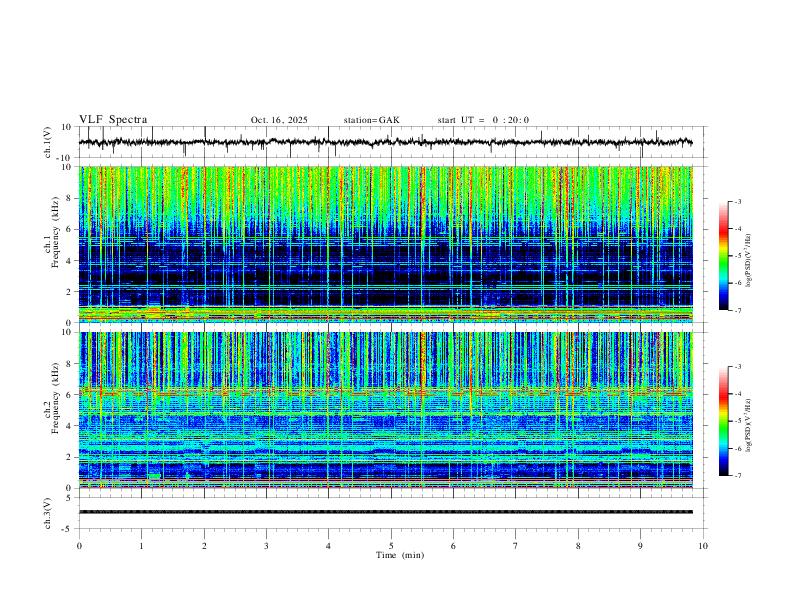Click the time axis tick label '5'
The width and height of the screenshot is (792, 612).
[391, 546]
